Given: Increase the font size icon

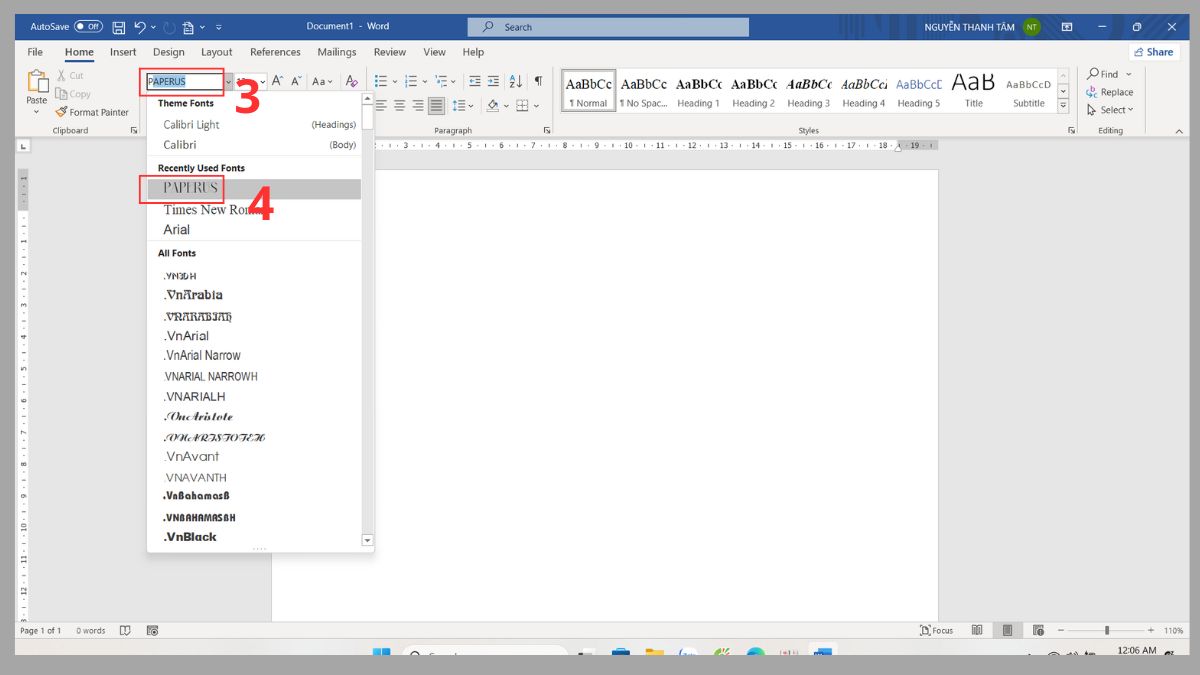Looking at the screenshot, I should coord(278,80).
